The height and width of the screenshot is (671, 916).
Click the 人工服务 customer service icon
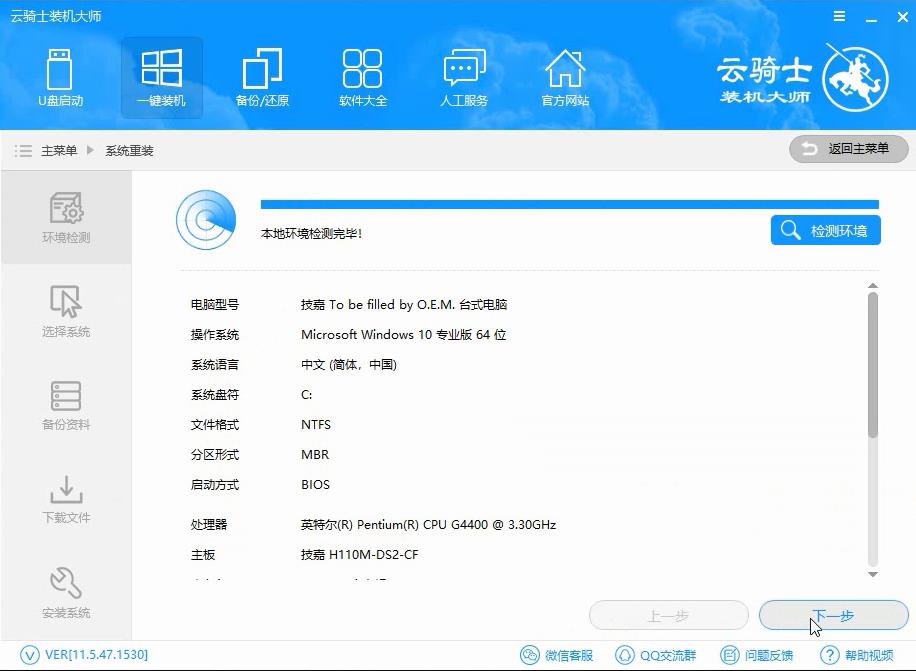tap(463, 77)
